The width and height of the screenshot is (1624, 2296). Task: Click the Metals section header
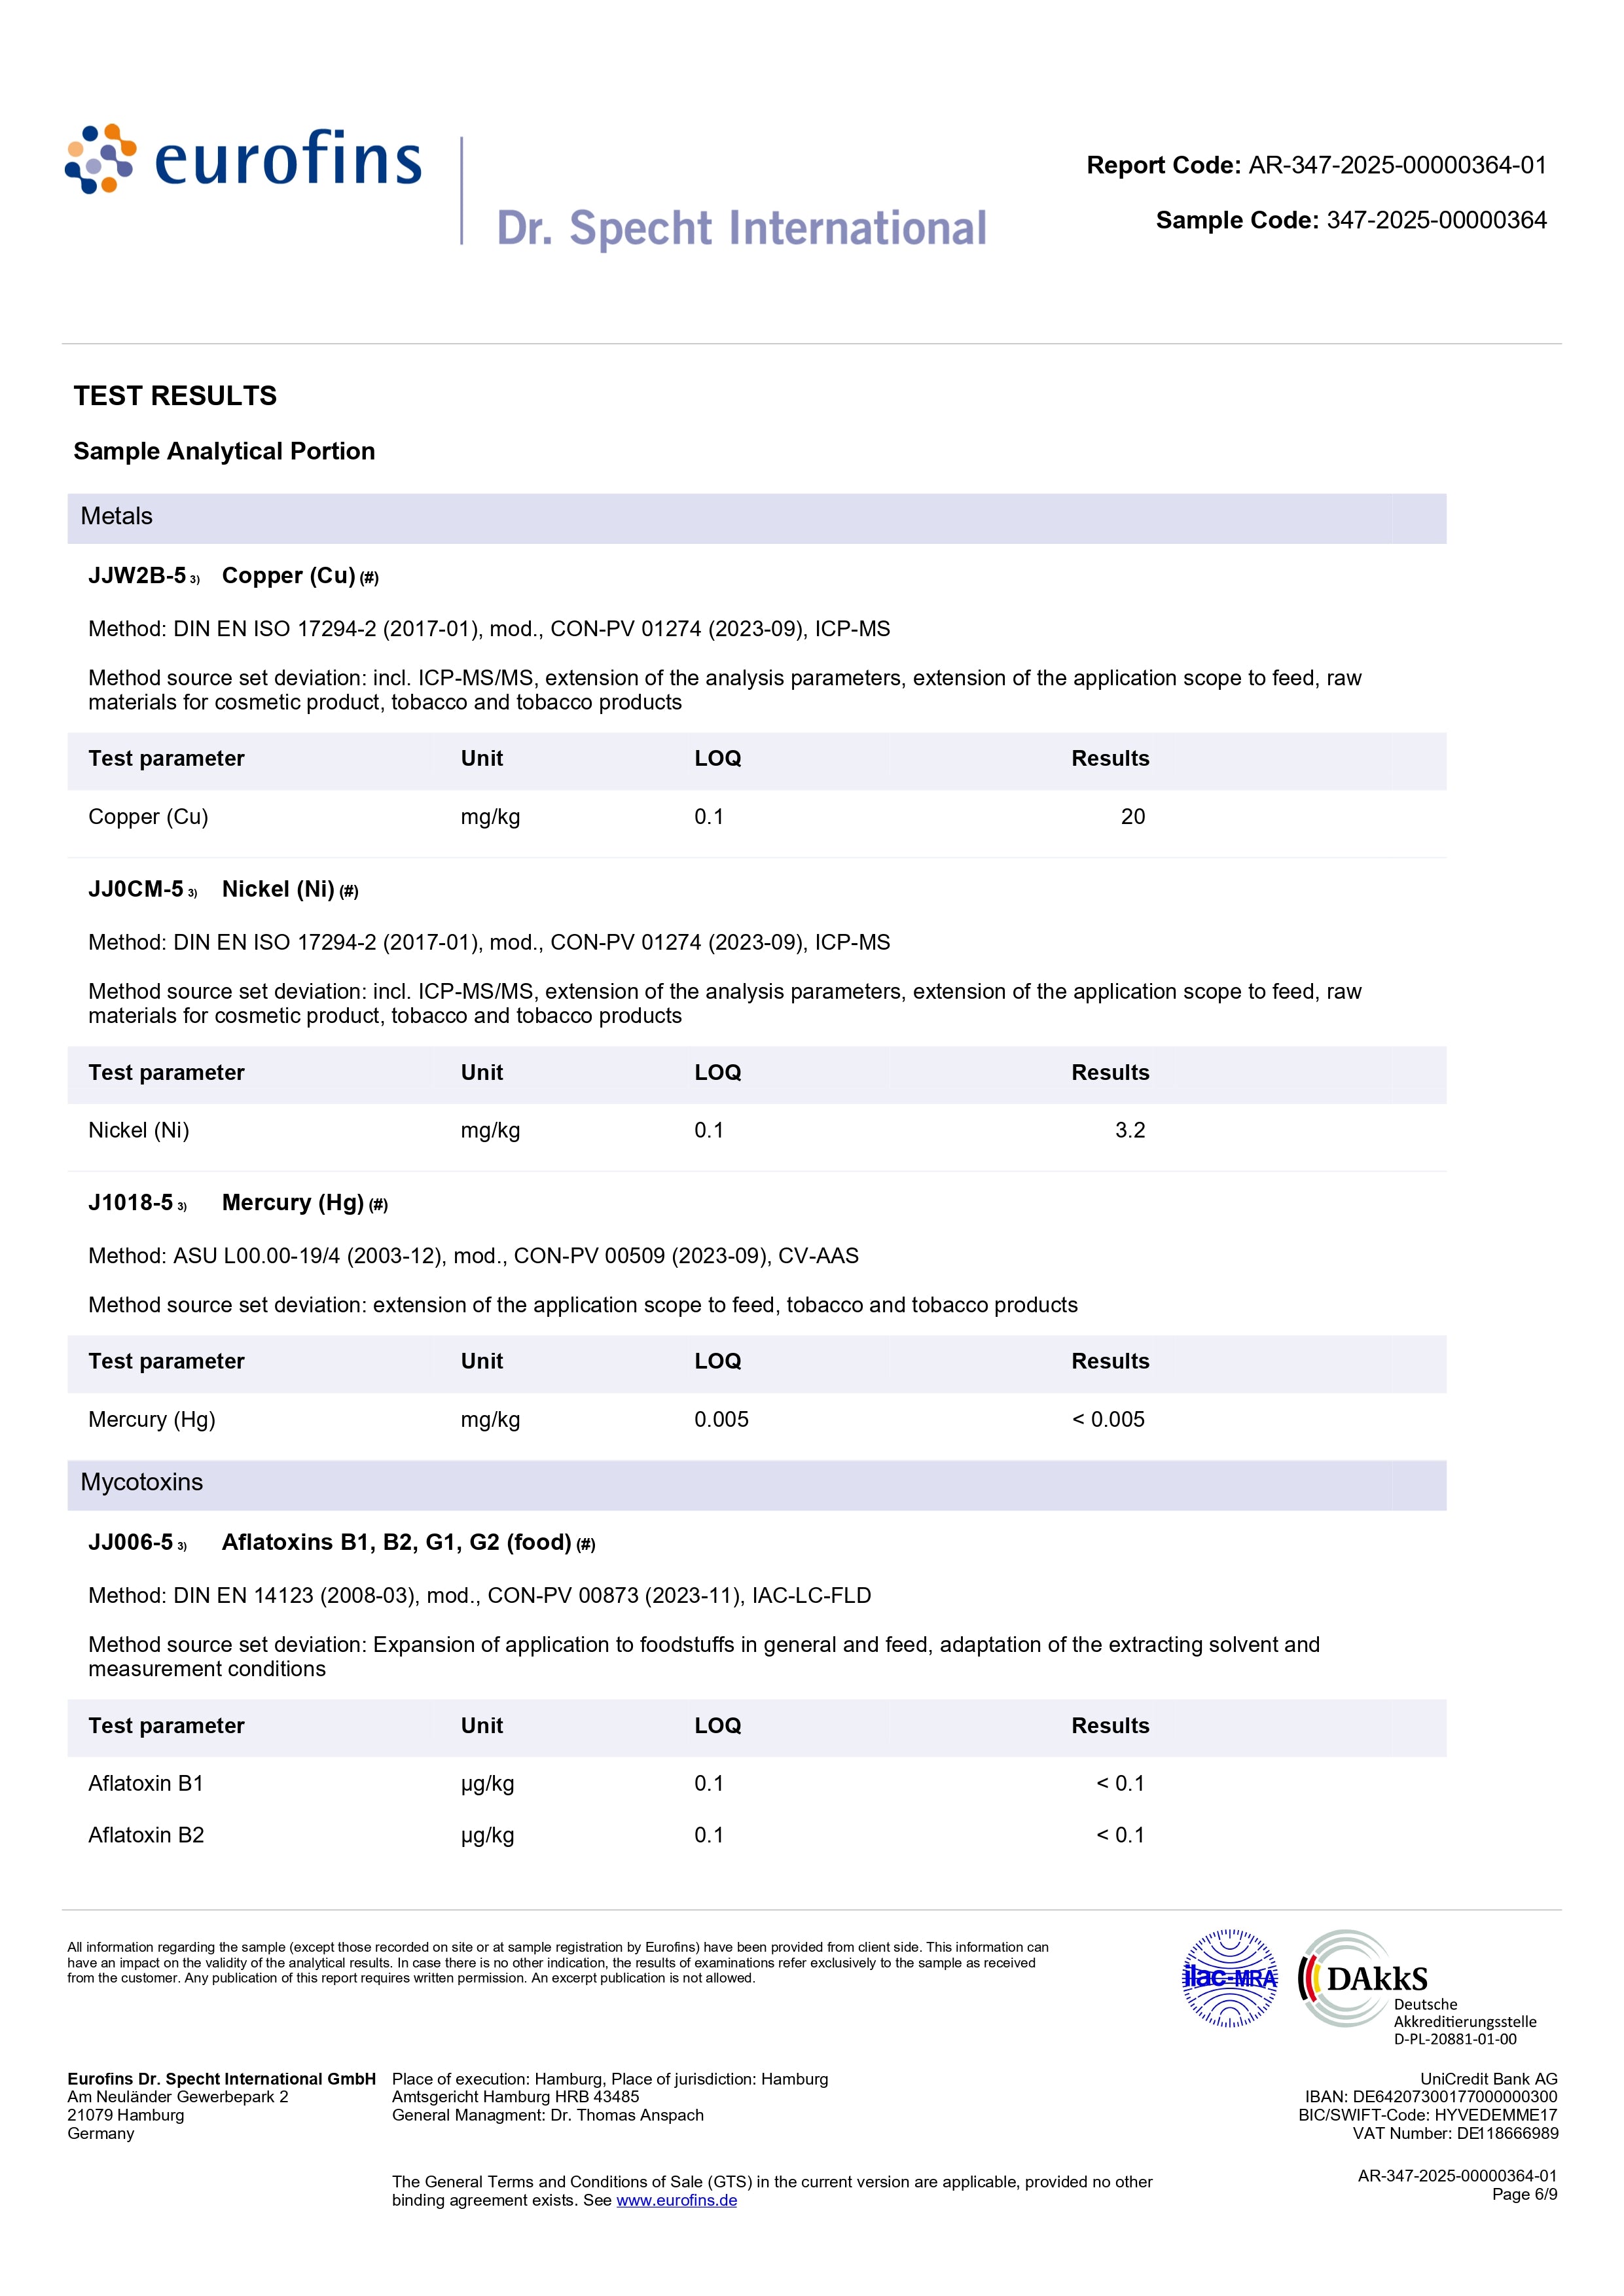[x=117, y=517]
